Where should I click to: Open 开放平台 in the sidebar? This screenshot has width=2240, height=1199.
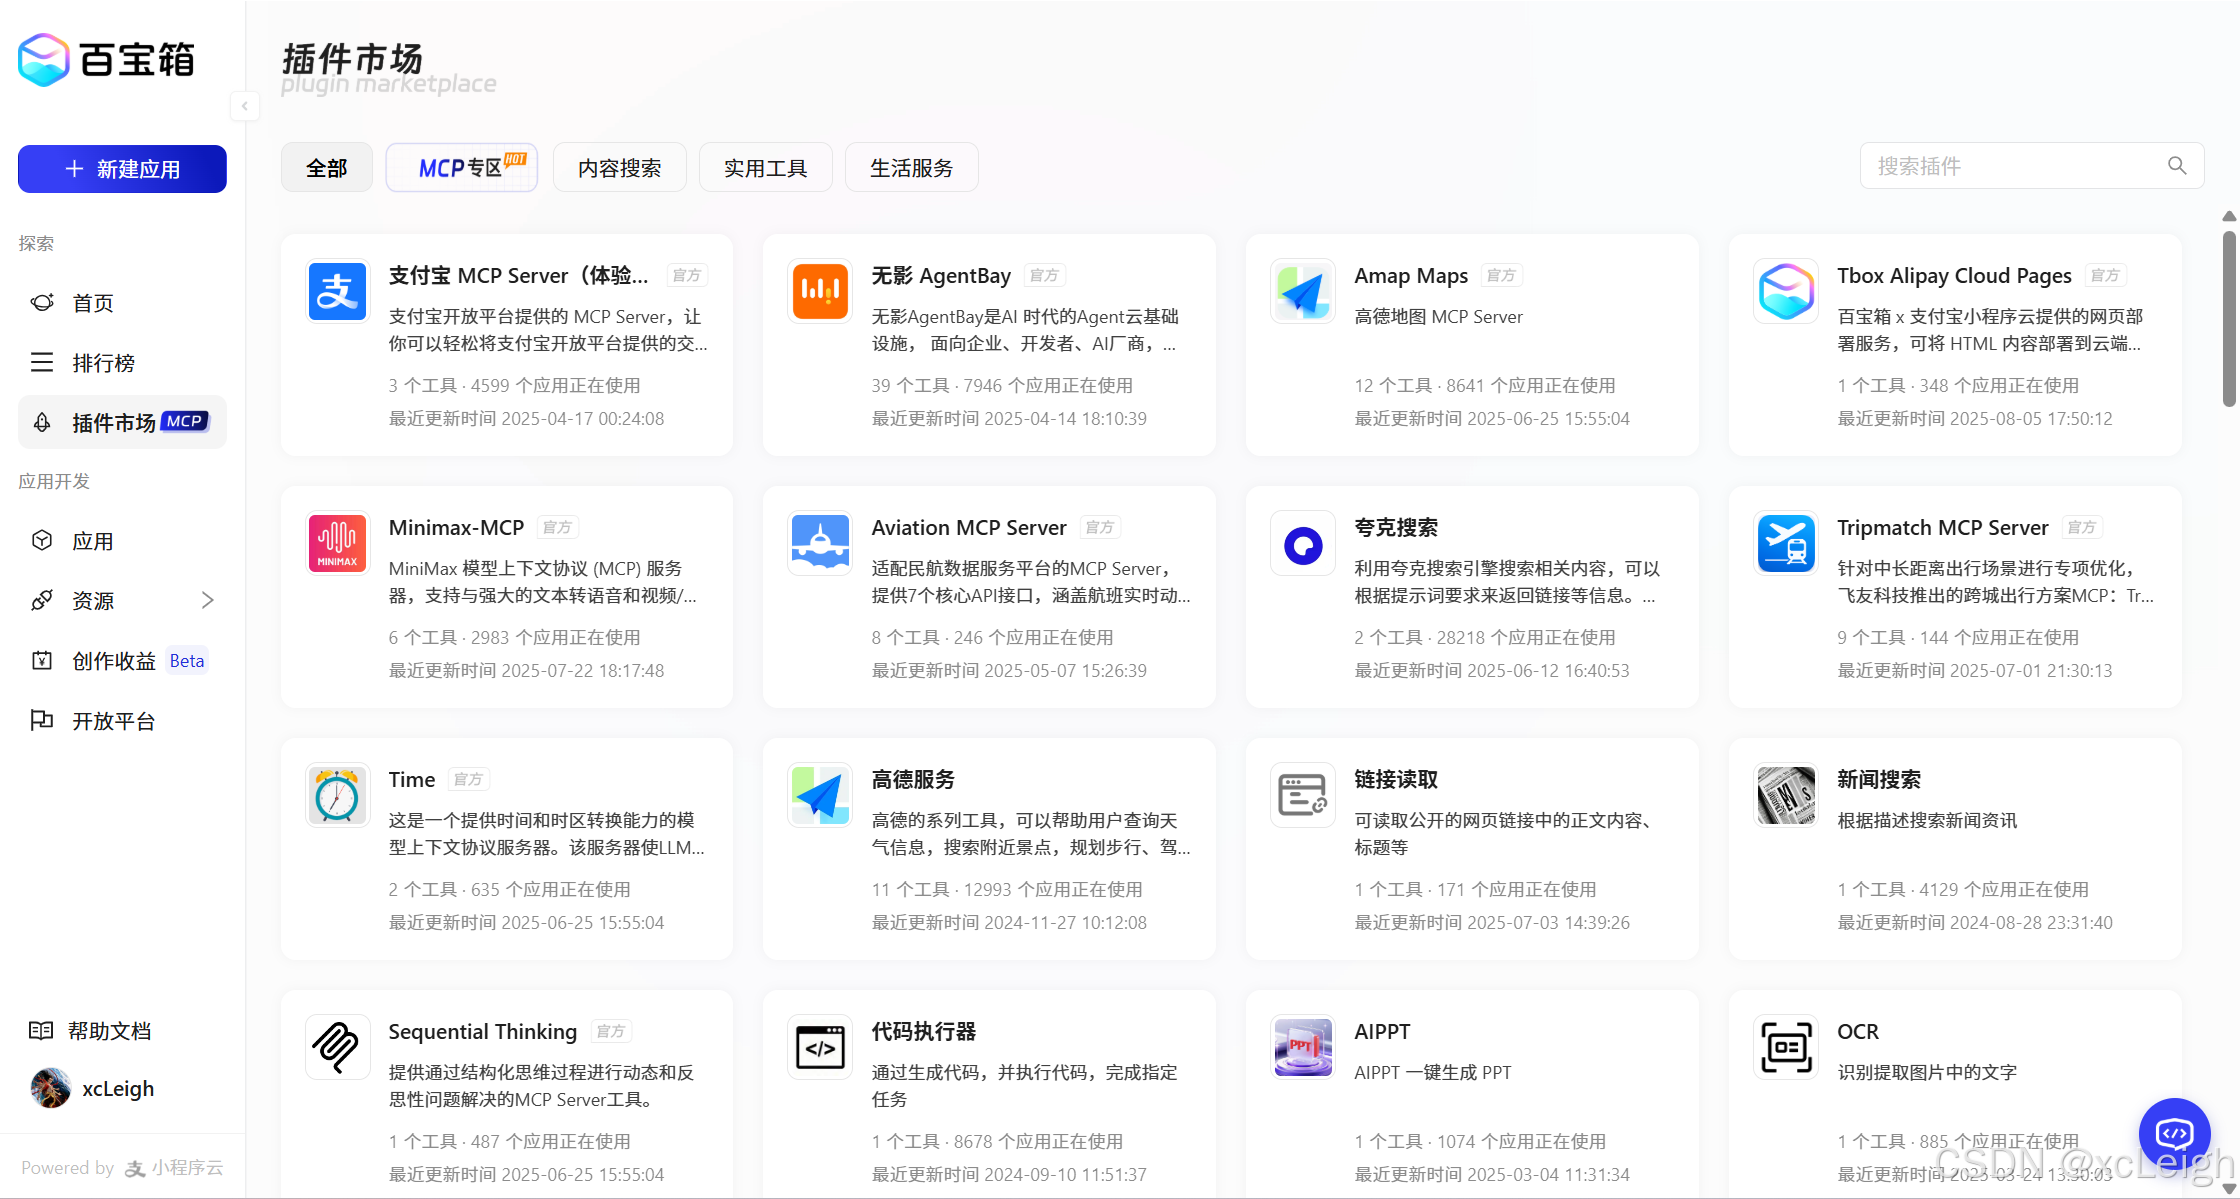(122, 721)
